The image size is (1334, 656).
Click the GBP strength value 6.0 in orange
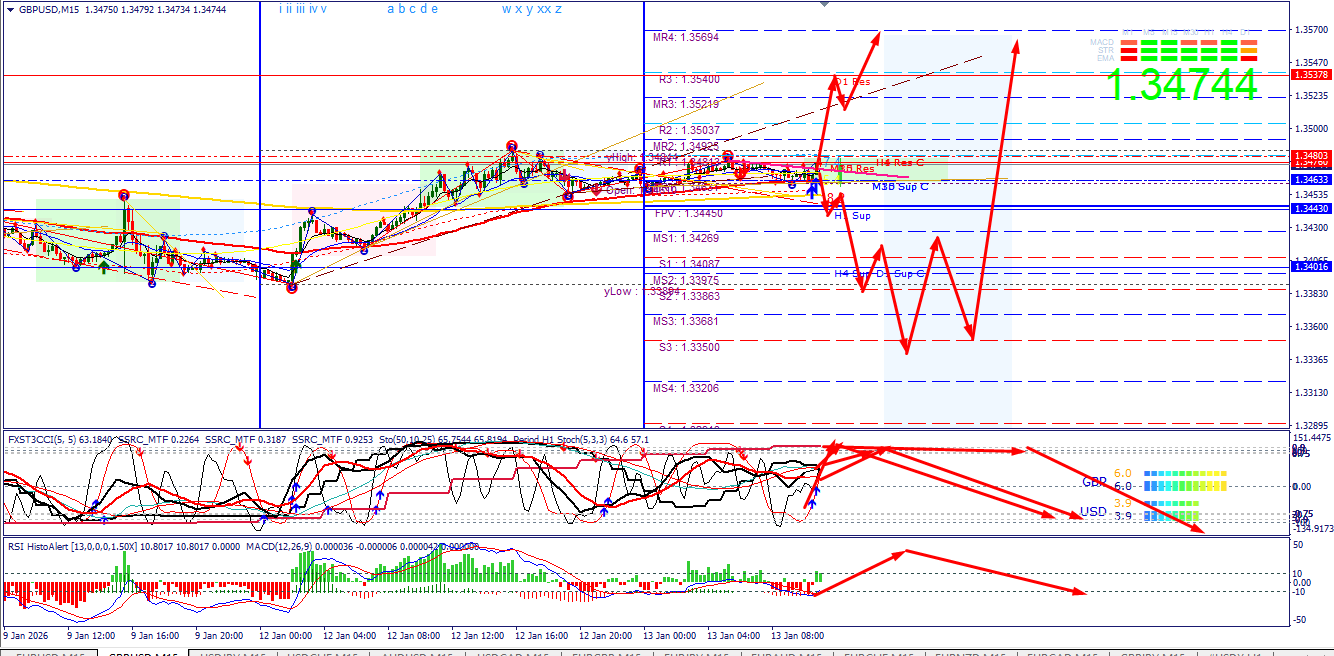1122,473
